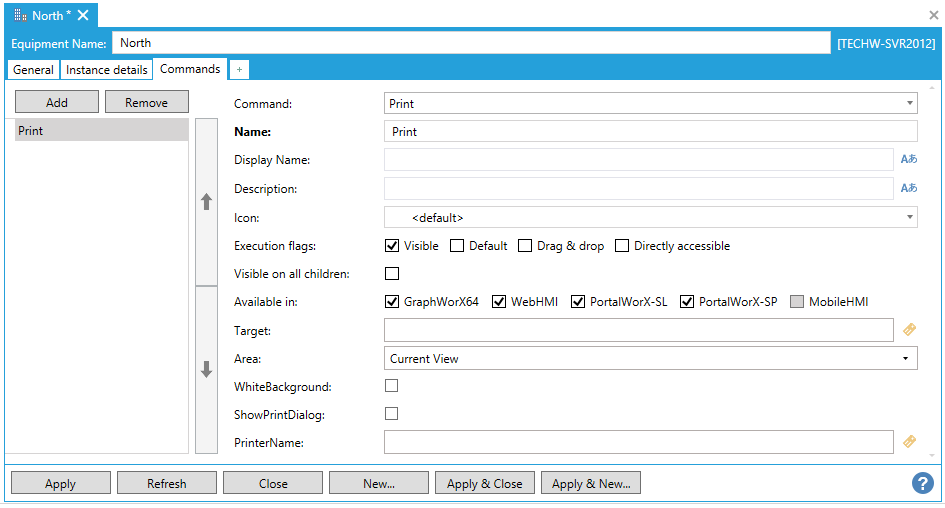Toggle the WhiteBackground checkbox

pyautogui.click(x=392, y=386)
